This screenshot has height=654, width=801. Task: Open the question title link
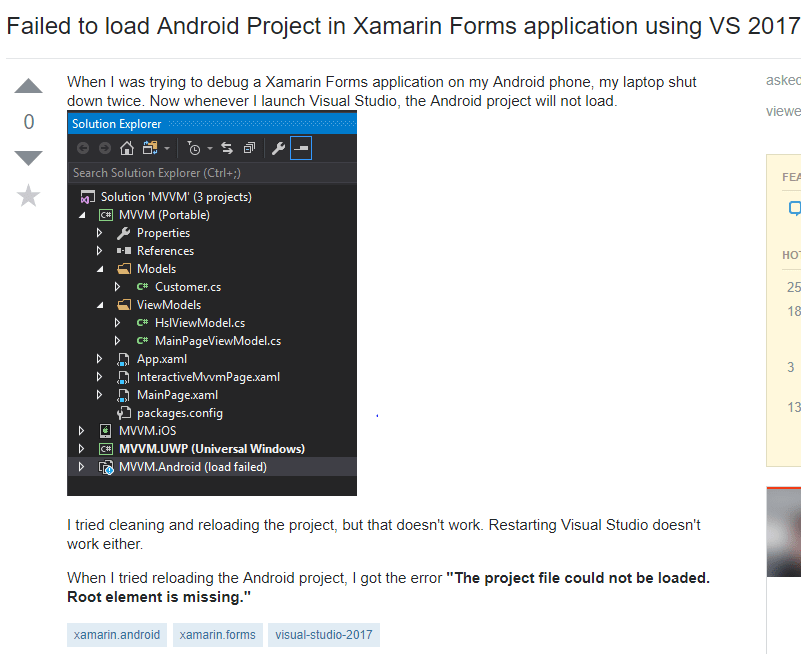coord(403,26)
